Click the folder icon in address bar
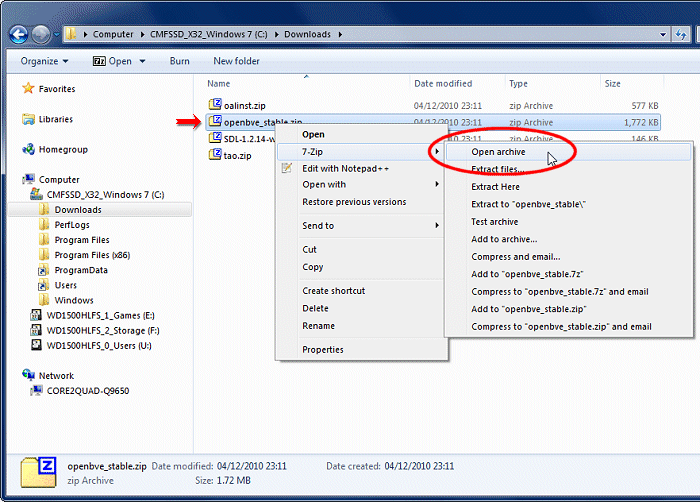The height and width of the screenshot is (502, 700). pyautogui.click(x=71, y=34)
